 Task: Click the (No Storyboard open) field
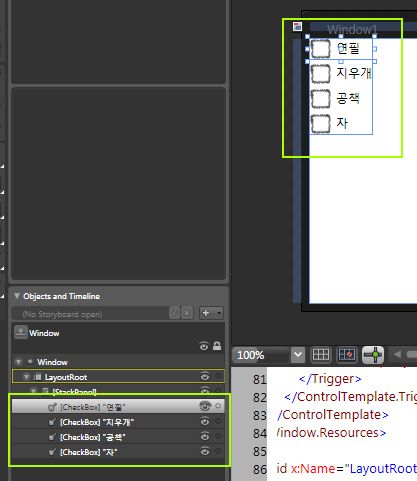coord(90,314)
